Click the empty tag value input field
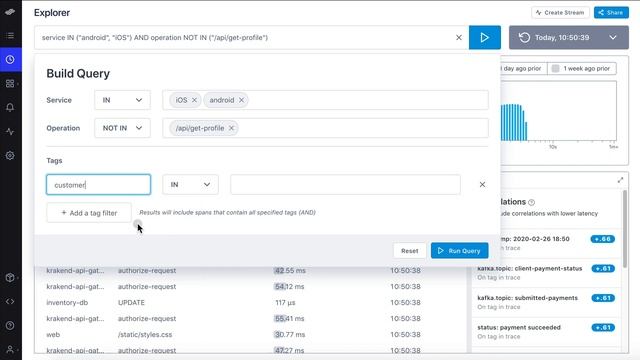The height and width of the screenshot is (360, 640). coord(345,184)
